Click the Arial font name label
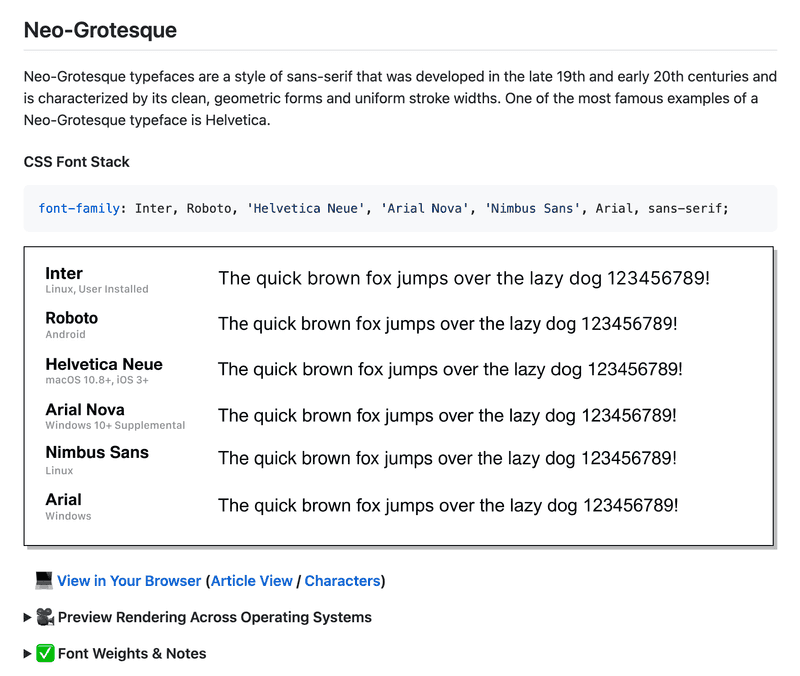 63,499
